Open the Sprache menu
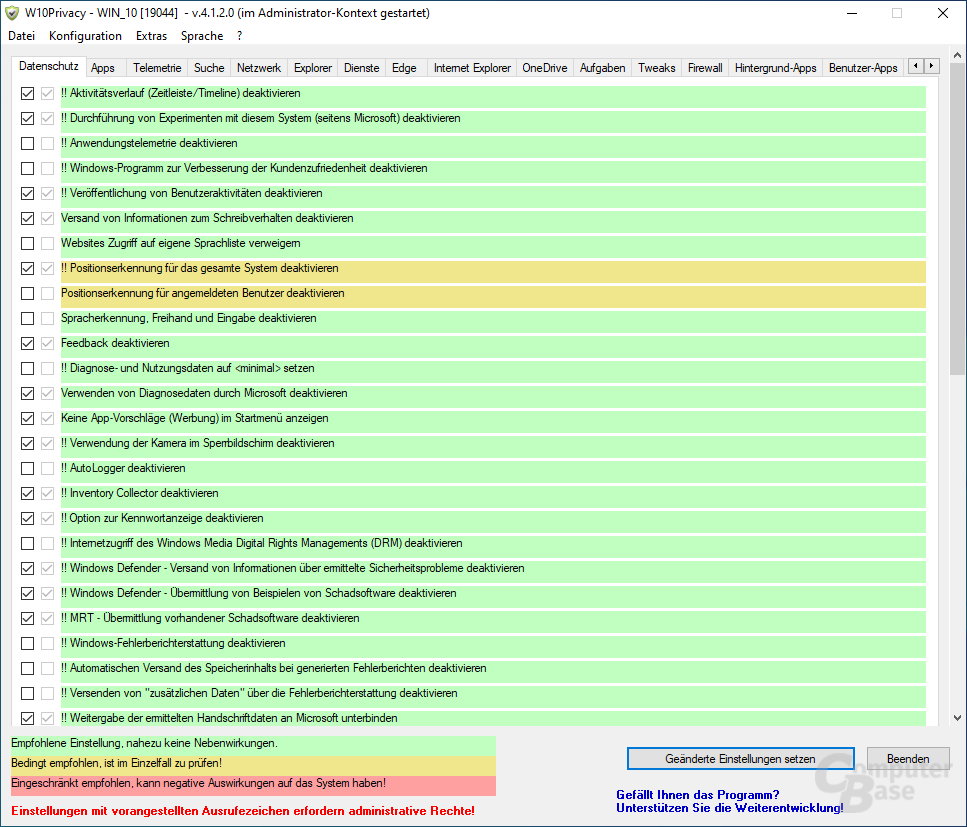This screenshot has height=827, width=967. [202, 36]
